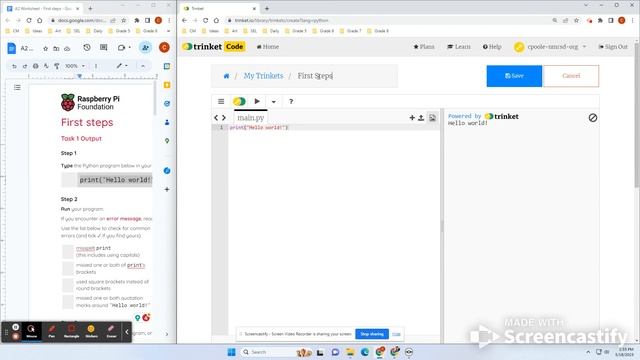Screen dimensions: 640x360
Task: Click redo in the Docs toolbar
Action: point(25,66)
